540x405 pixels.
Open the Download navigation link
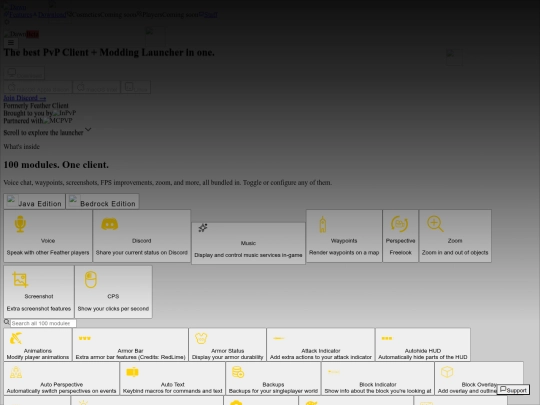coord(52,14)
